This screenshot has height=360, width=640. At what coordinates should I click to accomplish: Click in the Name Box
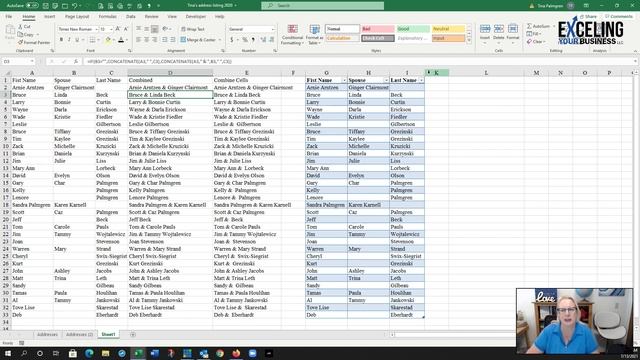click(18, 61)
